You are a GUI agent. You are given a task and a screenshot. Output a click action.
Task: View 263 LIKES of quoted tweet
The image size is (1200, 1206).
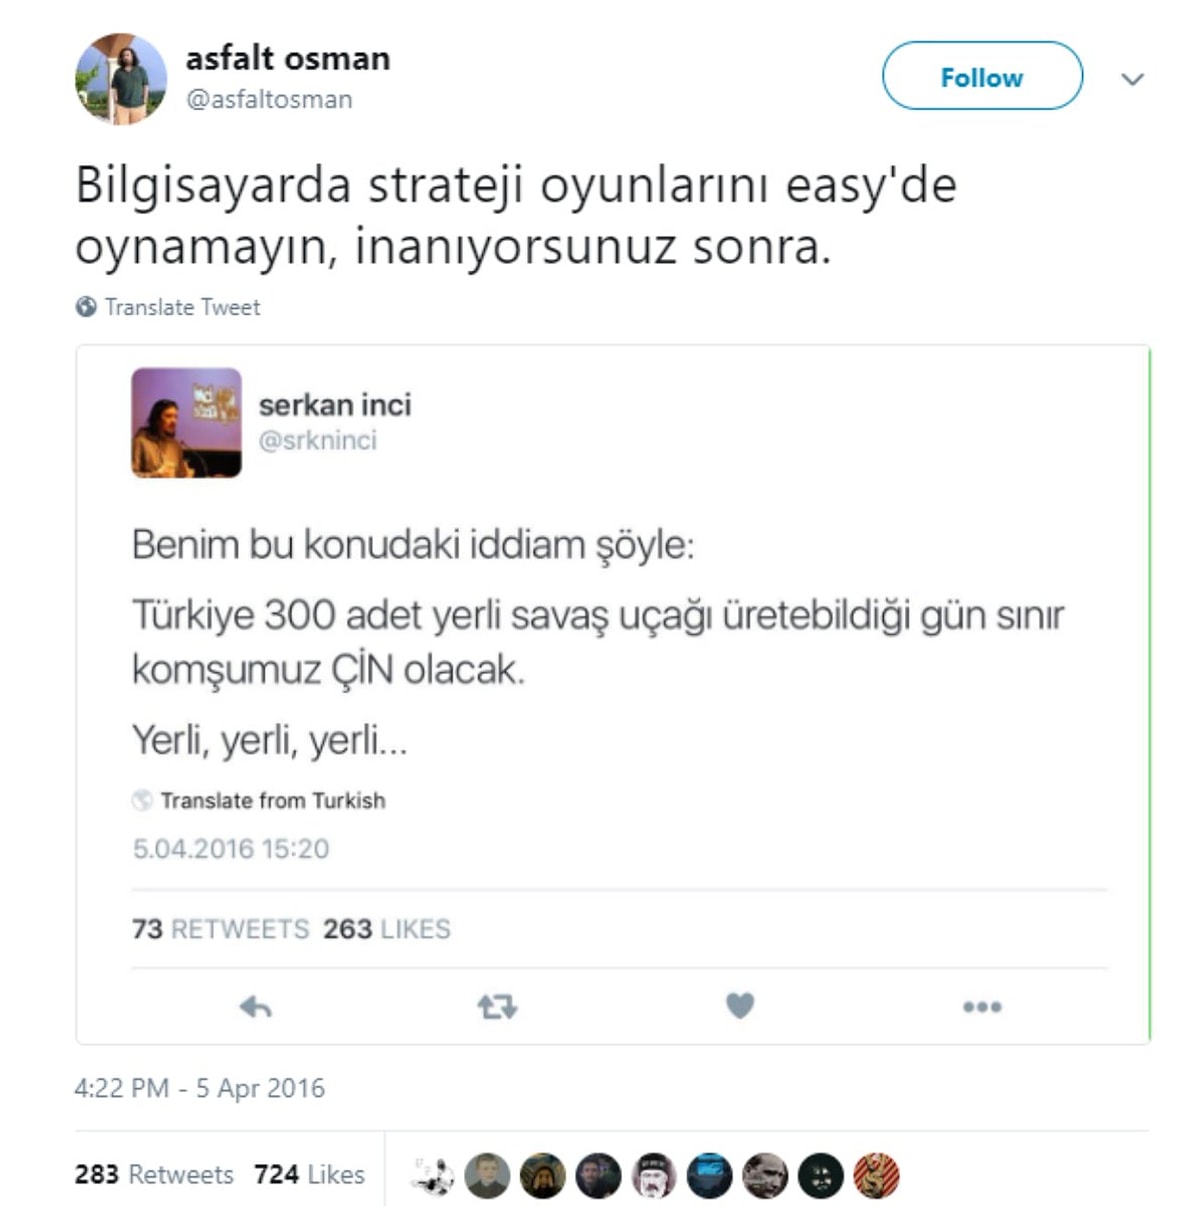386,929
